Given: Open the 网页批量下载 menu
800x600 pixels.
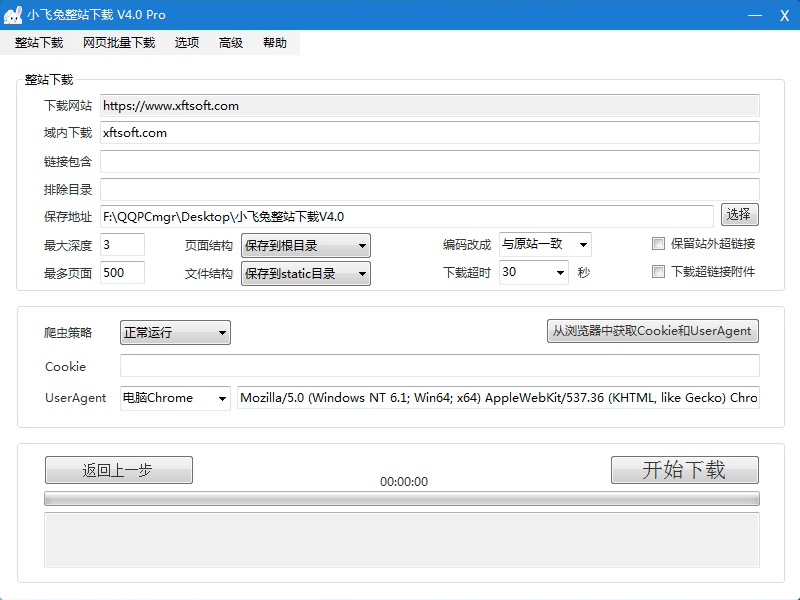Looking at the screenshot, I should click(119, 43).
